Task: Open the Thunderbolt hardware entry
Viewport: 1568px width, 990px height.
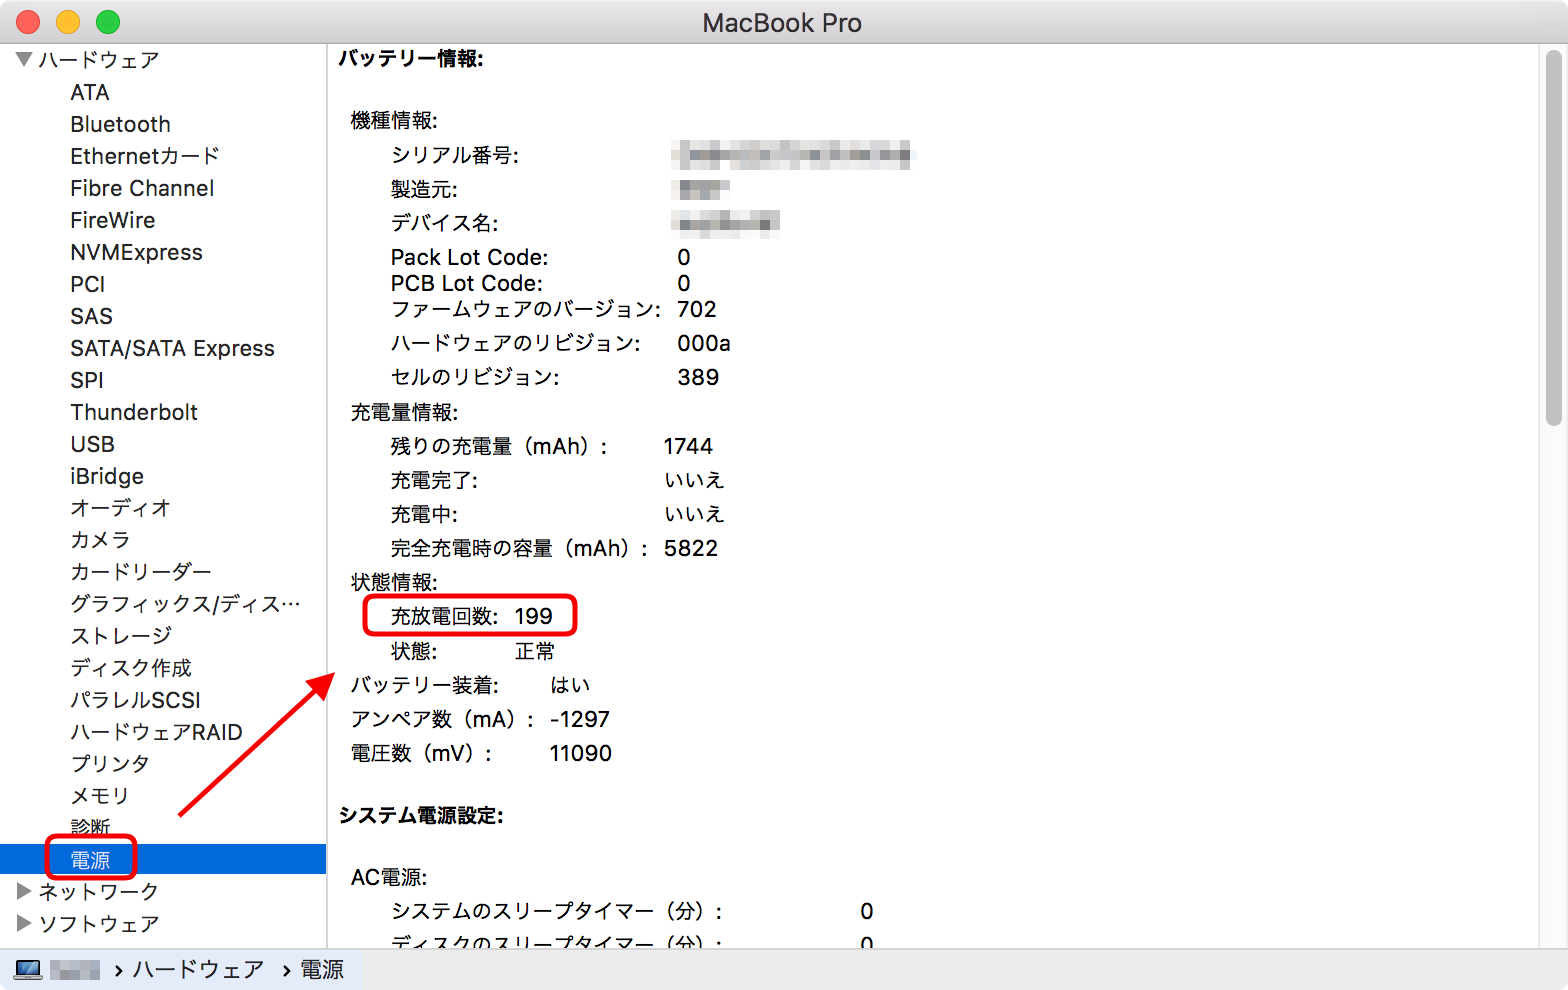Action: [134, 412]
